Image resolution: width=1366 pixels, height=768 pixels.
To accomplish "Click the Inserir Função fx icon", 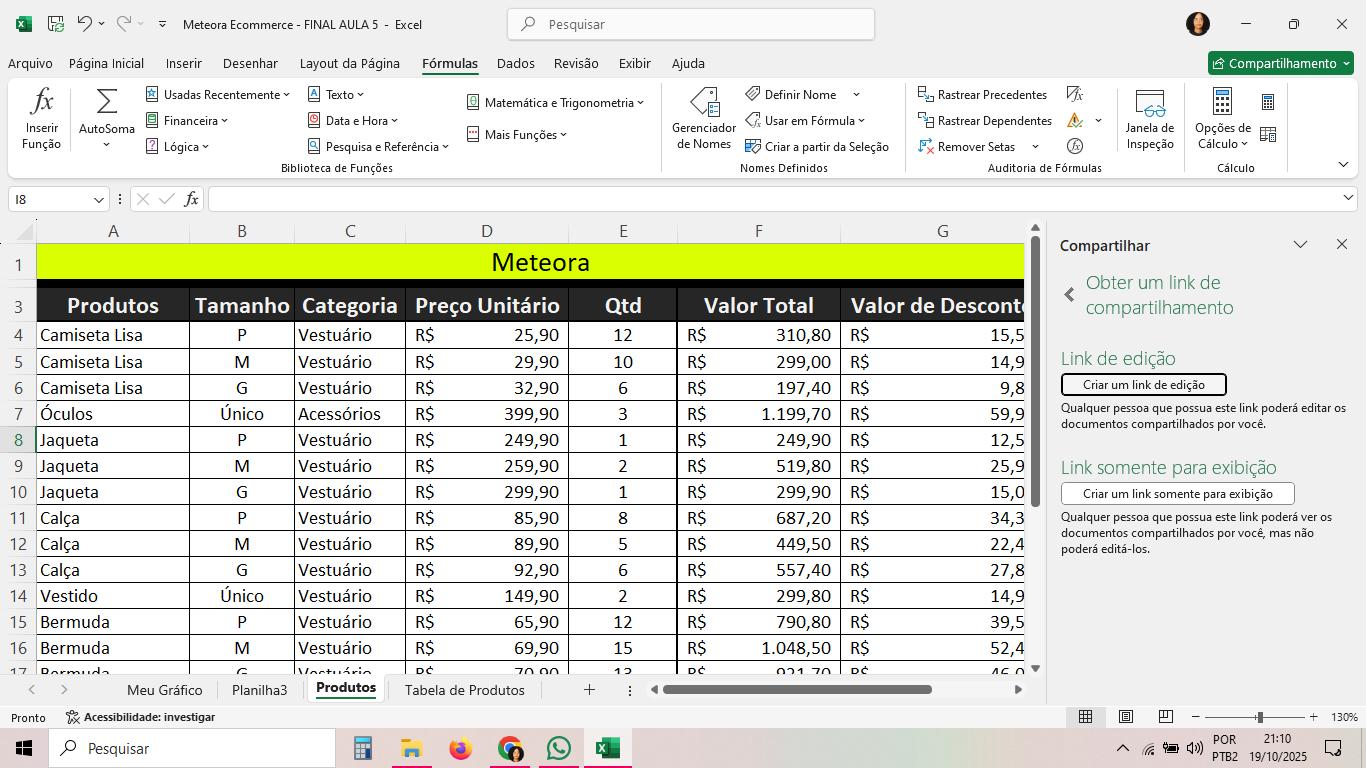I will pos(41,103).
